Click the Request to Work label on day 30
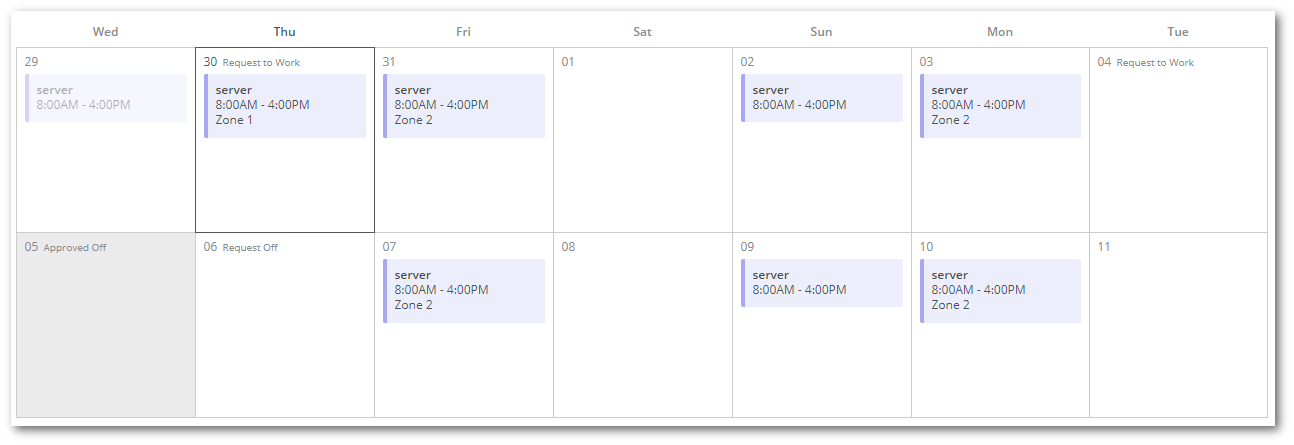This screenshot has height=445, width=1294. 261,63
